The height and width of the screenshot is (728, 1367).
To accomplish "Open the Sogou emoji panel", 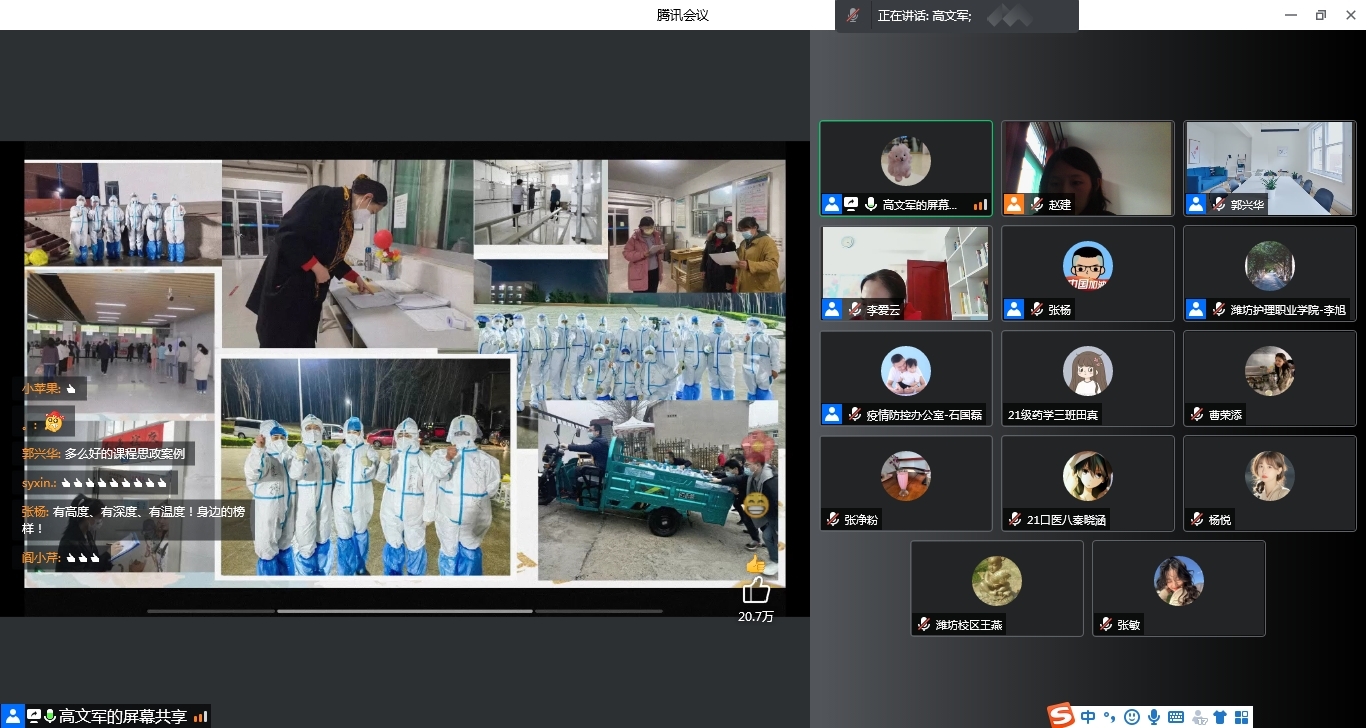I will tap(1132, 717).
